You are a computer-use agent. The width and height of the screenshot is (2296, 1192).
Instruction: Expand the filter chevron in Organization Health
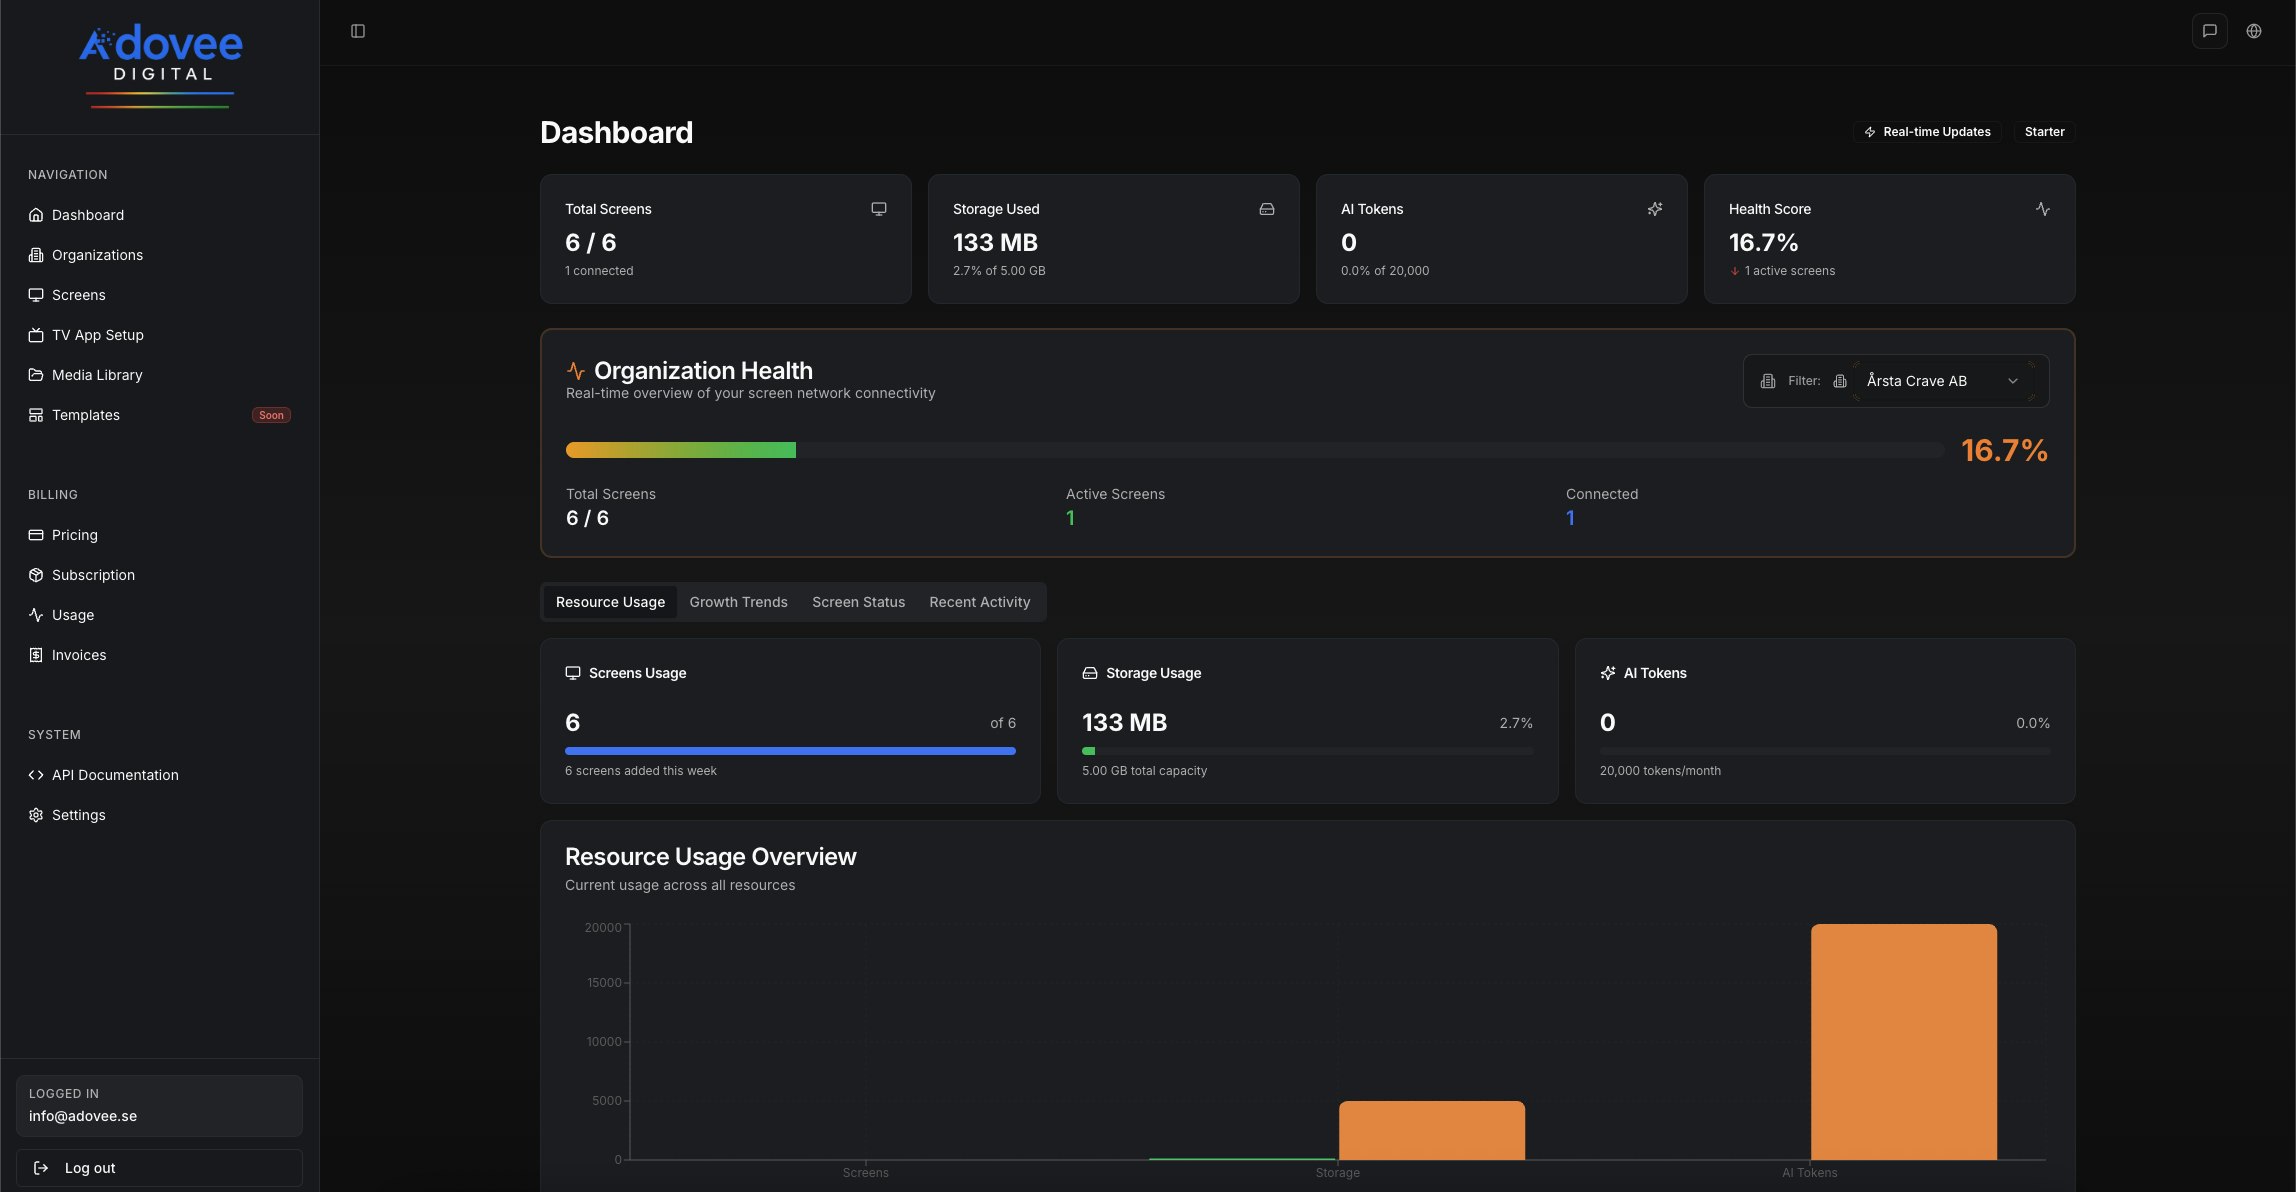(x=2013, y=381)
